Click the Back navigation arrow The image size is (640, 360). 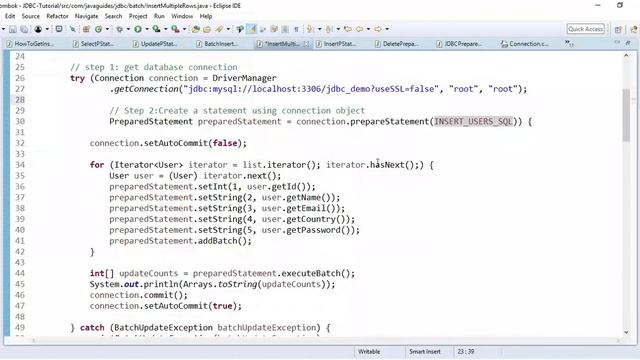359,29
